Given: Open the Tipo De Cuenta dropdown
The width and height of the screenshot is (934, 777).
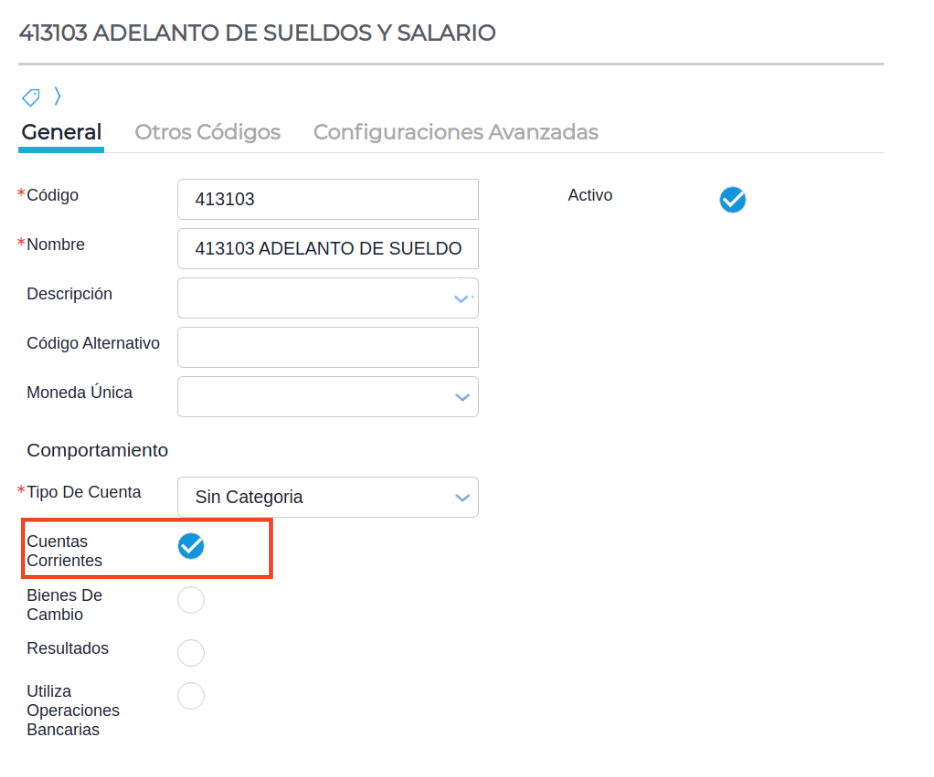Looking at the screenshot, I should 461,497.
